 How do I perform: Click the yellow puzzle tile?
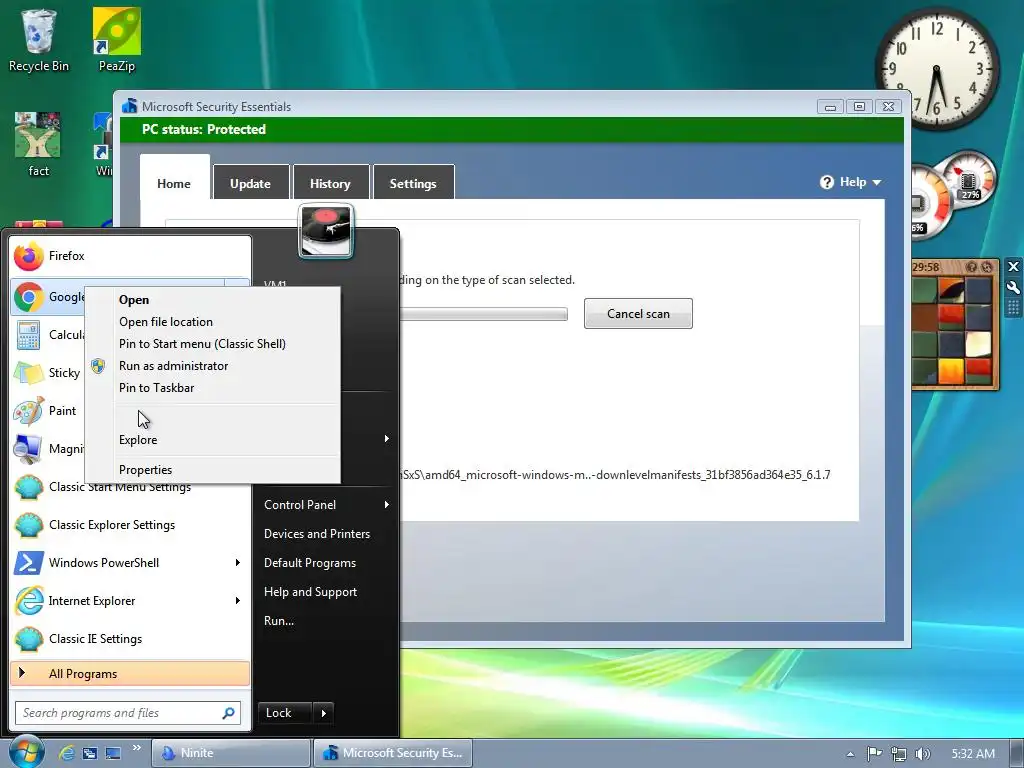(x=951, y=370)
